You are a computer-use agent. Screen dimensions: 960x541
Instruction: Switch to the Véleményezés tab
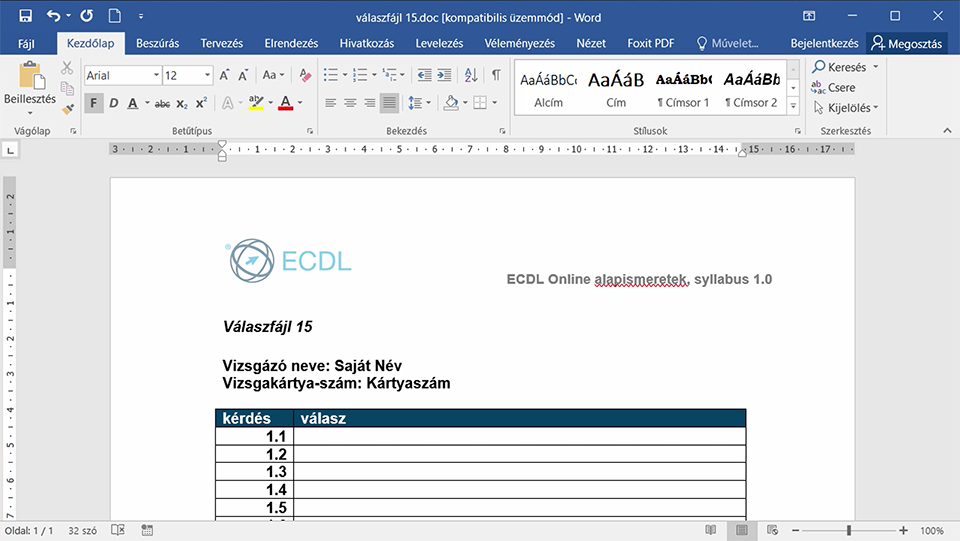[519, 43]
